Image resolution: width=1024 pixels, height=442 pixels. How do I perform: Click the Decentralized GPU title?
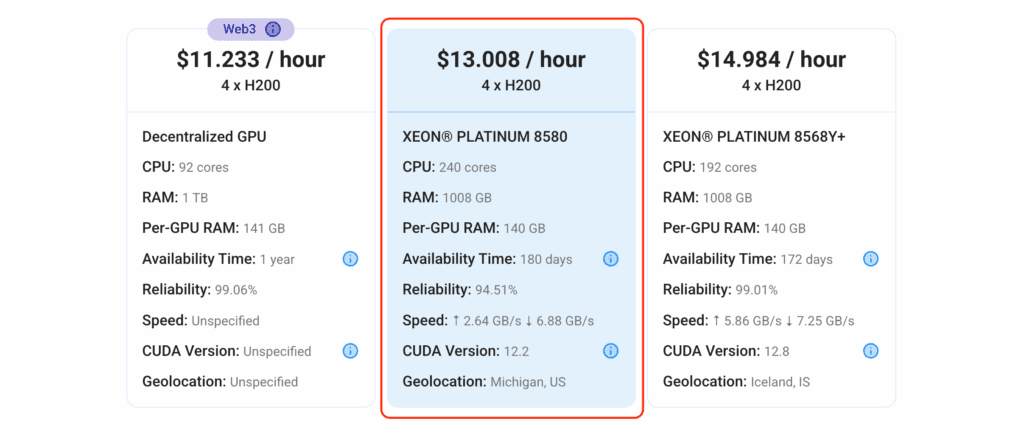(x=204, y=137)
